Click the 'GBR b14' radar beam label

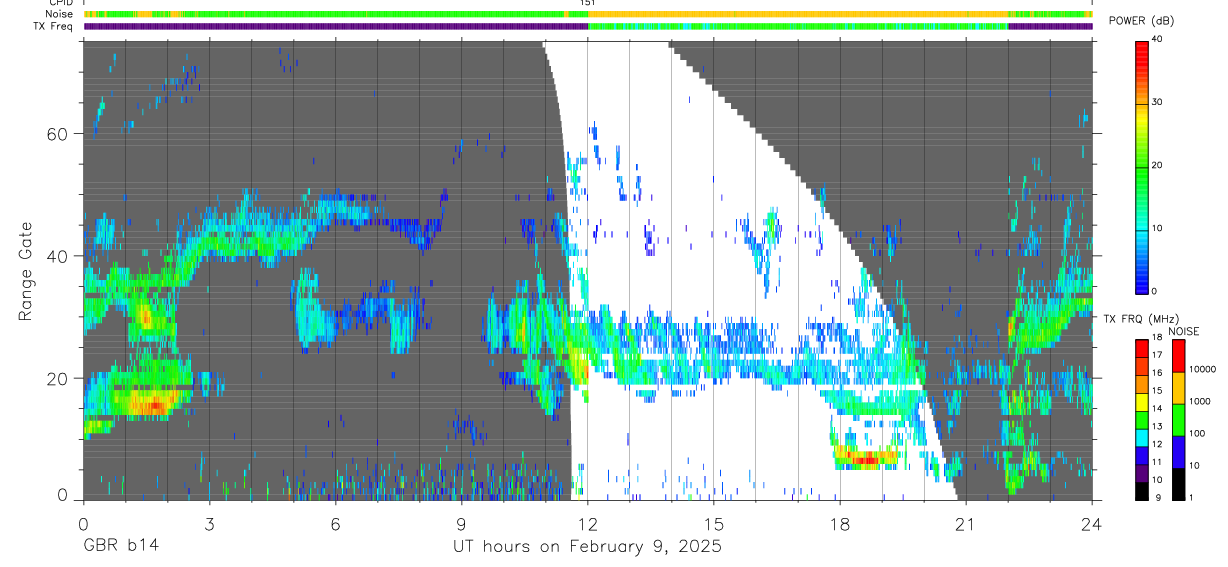point(120,547)
